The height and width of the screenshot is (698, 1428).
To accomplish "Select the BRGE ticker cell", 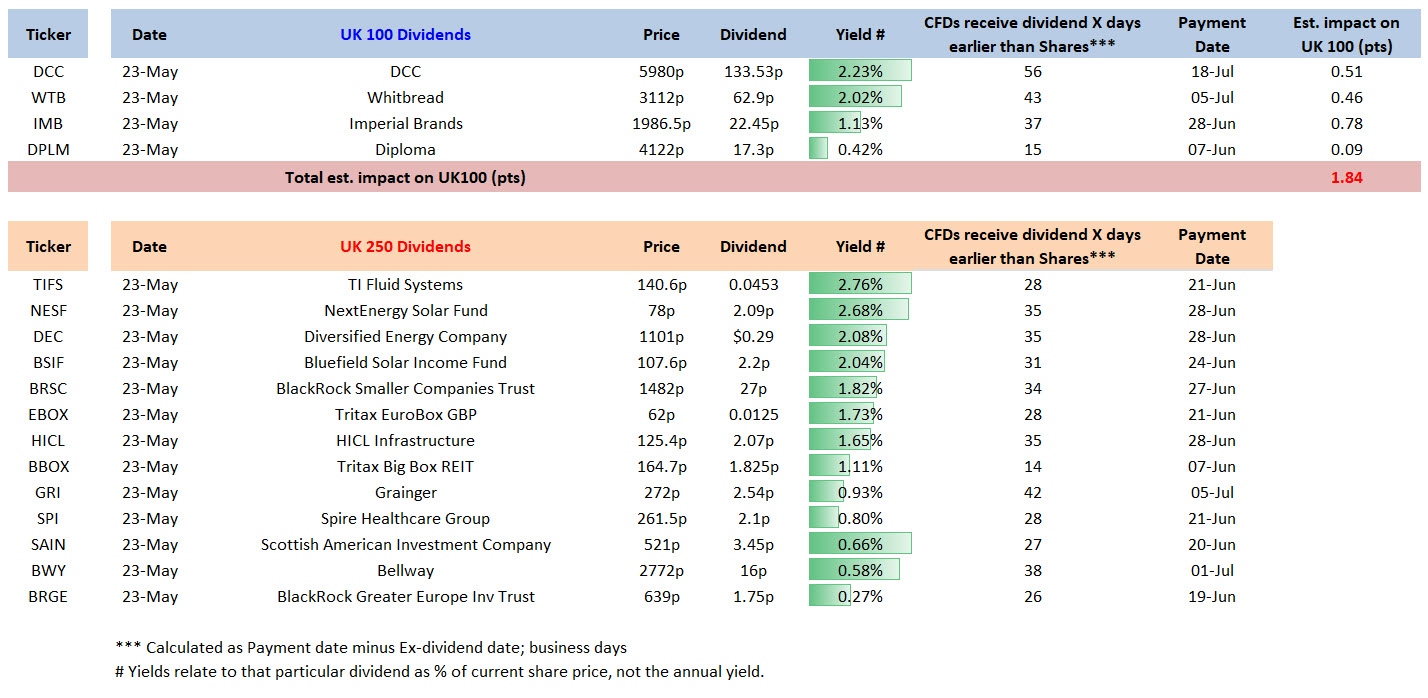I will coord(48,596).
